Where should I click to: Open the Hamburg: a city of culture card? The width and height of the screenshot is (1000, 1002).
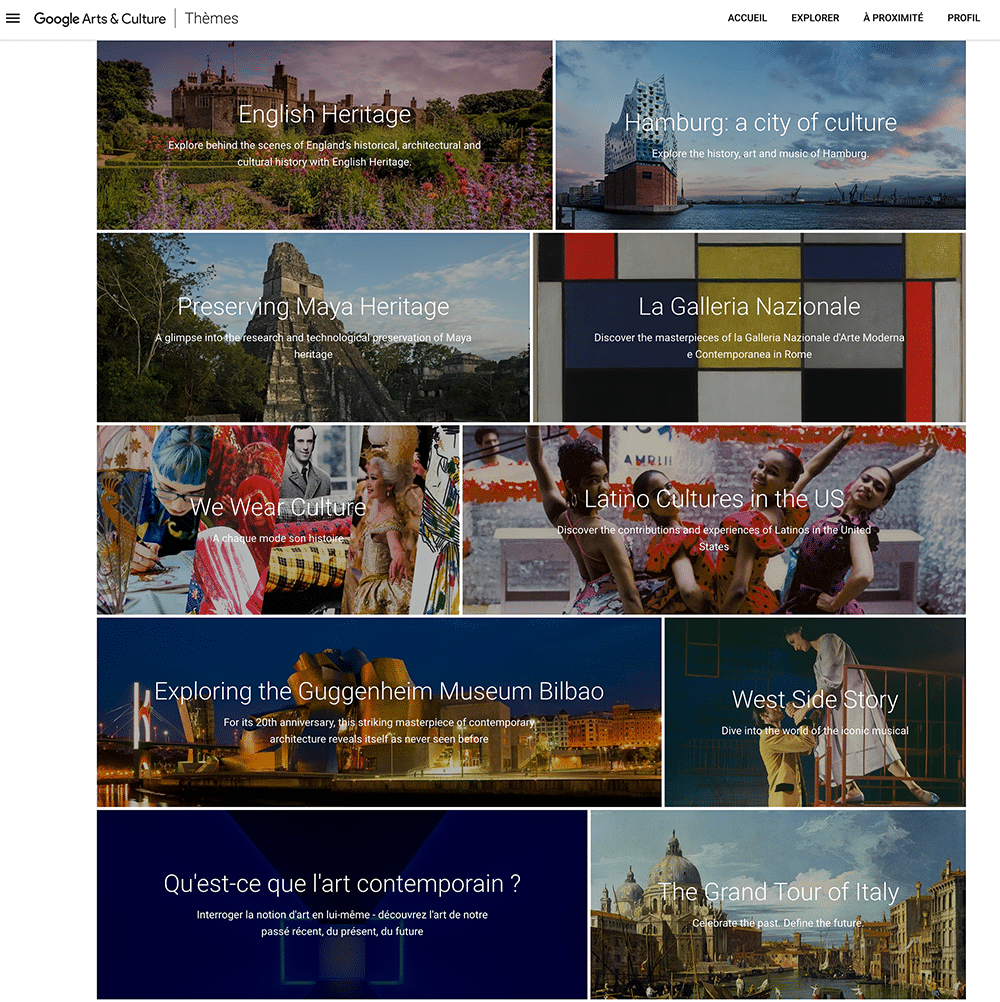(760, 135)
